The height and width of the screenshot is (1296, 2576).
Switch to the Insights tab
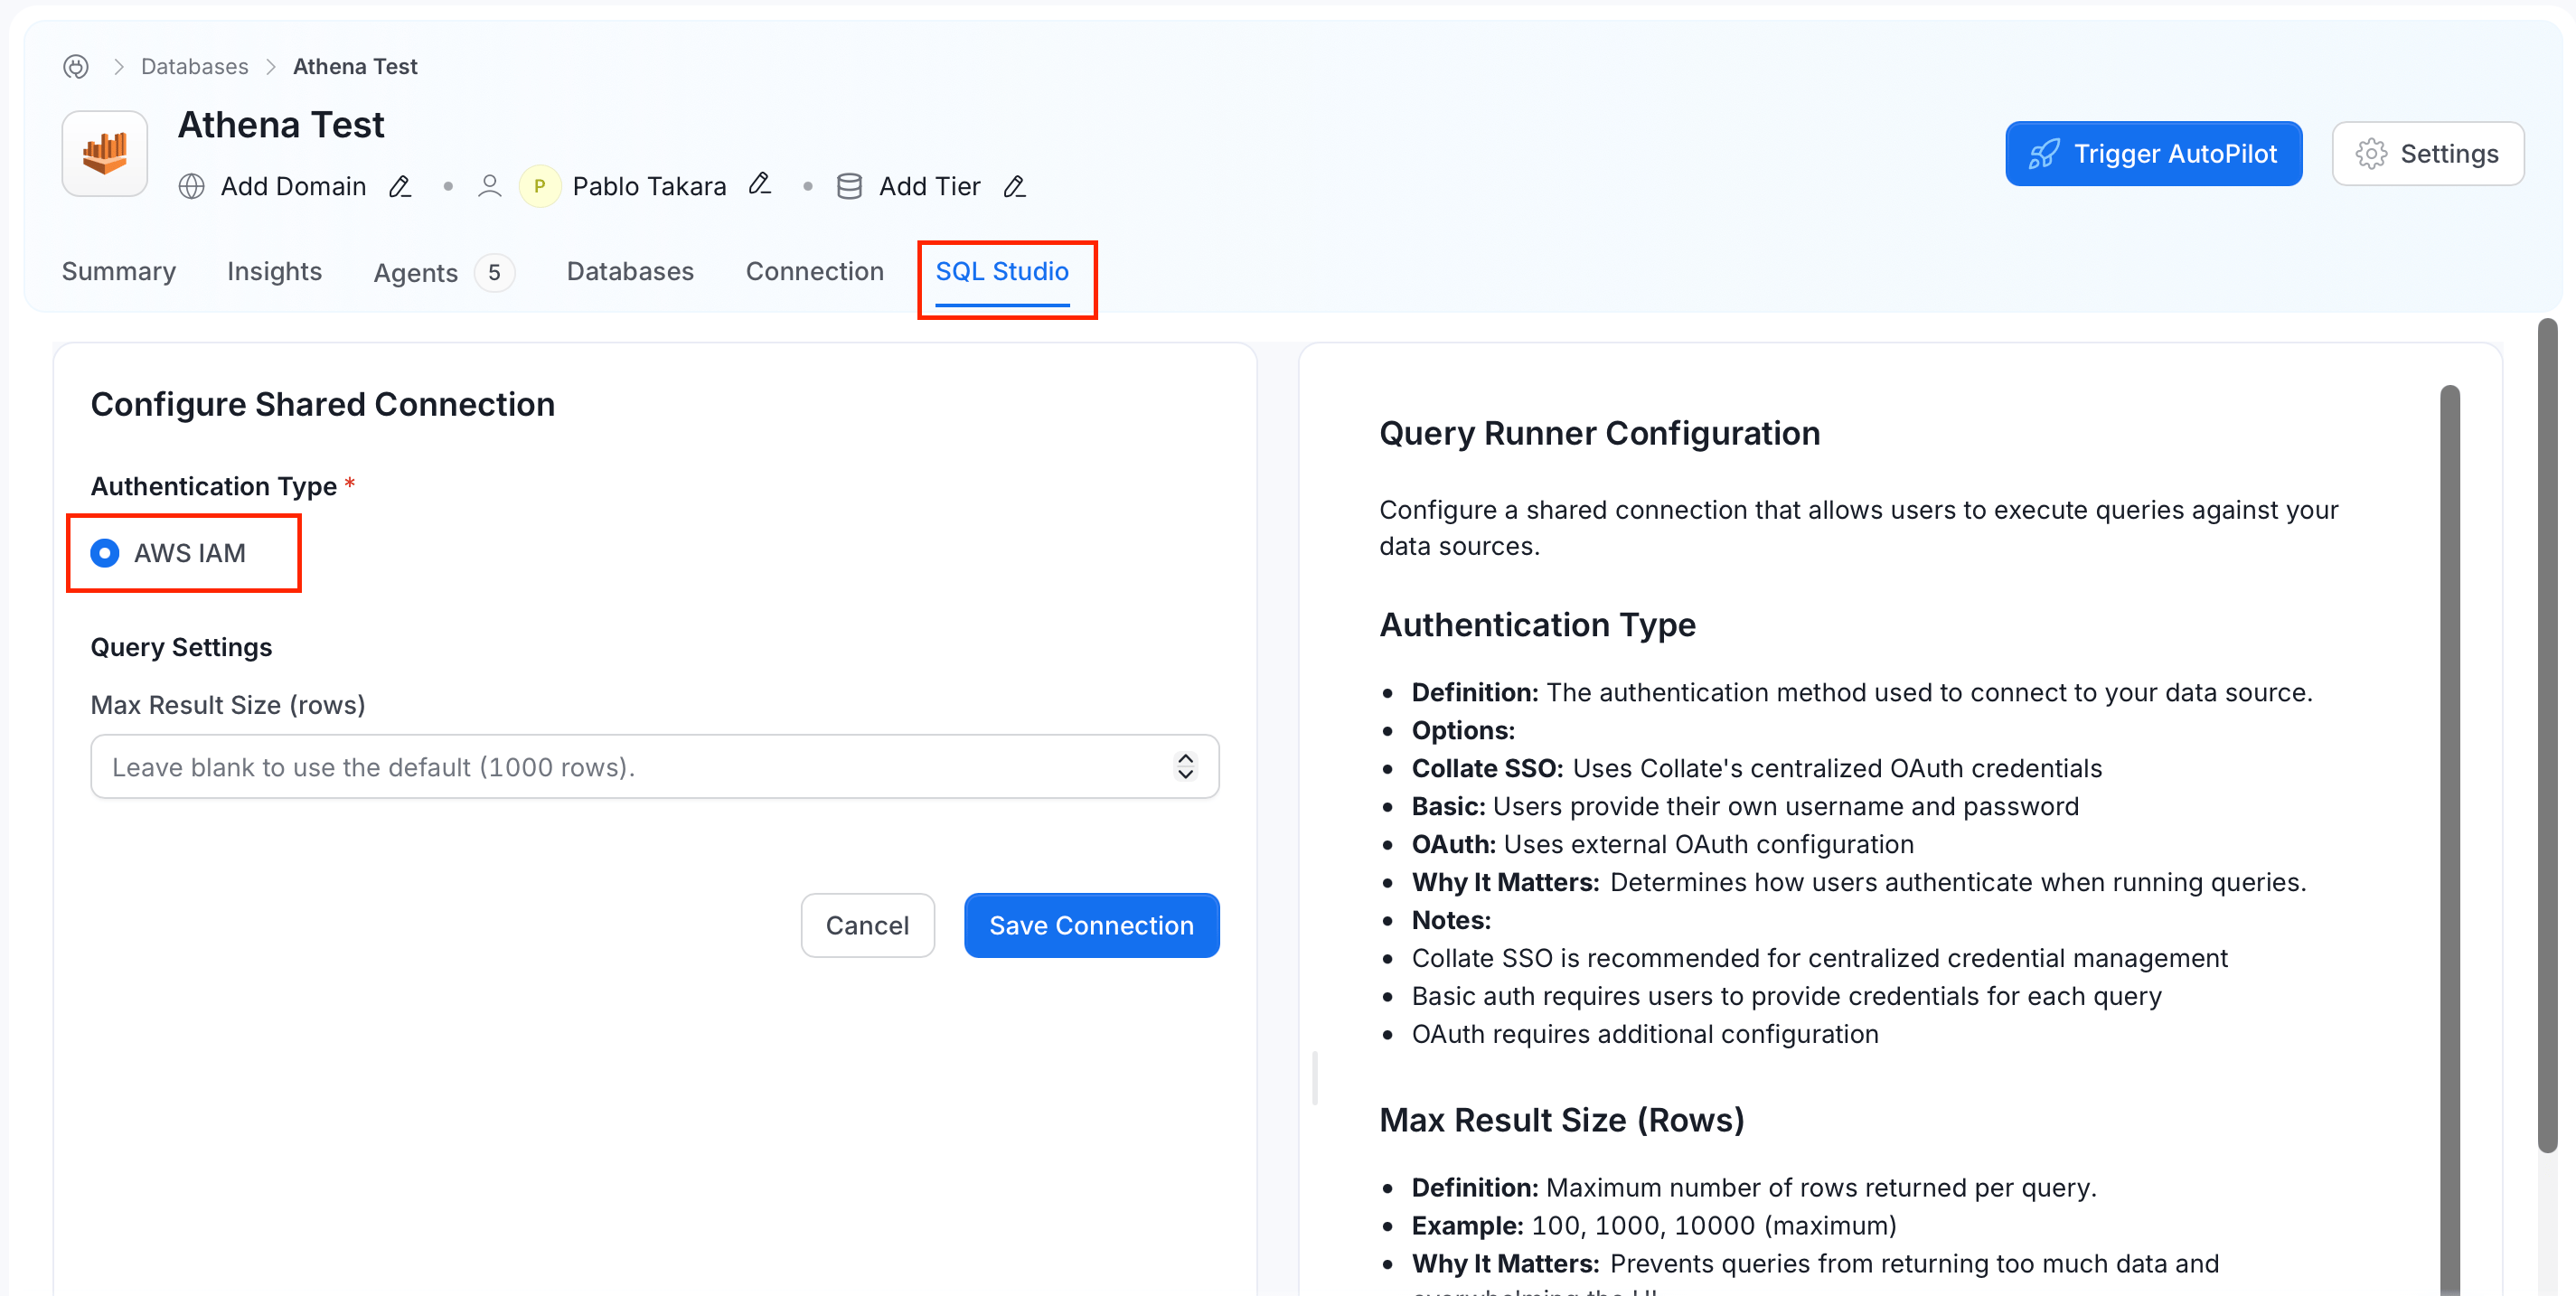click(x=274, y=271)
